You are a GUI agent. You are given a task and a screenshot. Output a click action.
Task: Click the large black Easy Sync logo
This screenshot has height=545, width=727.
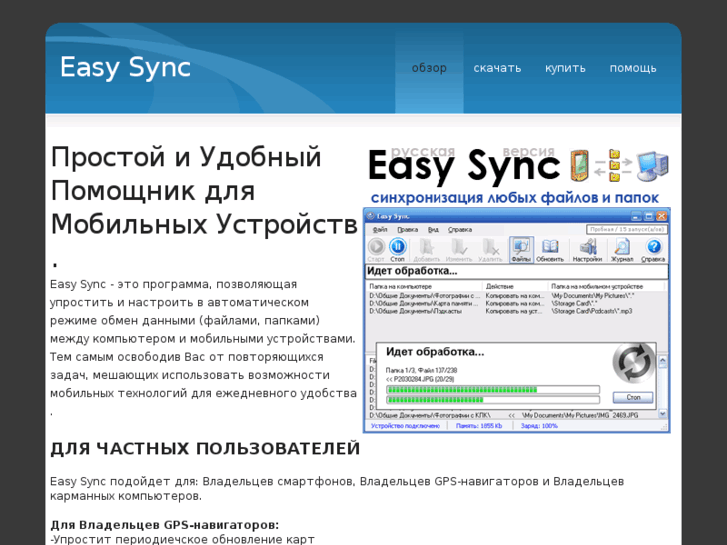(x=464, y=166)
